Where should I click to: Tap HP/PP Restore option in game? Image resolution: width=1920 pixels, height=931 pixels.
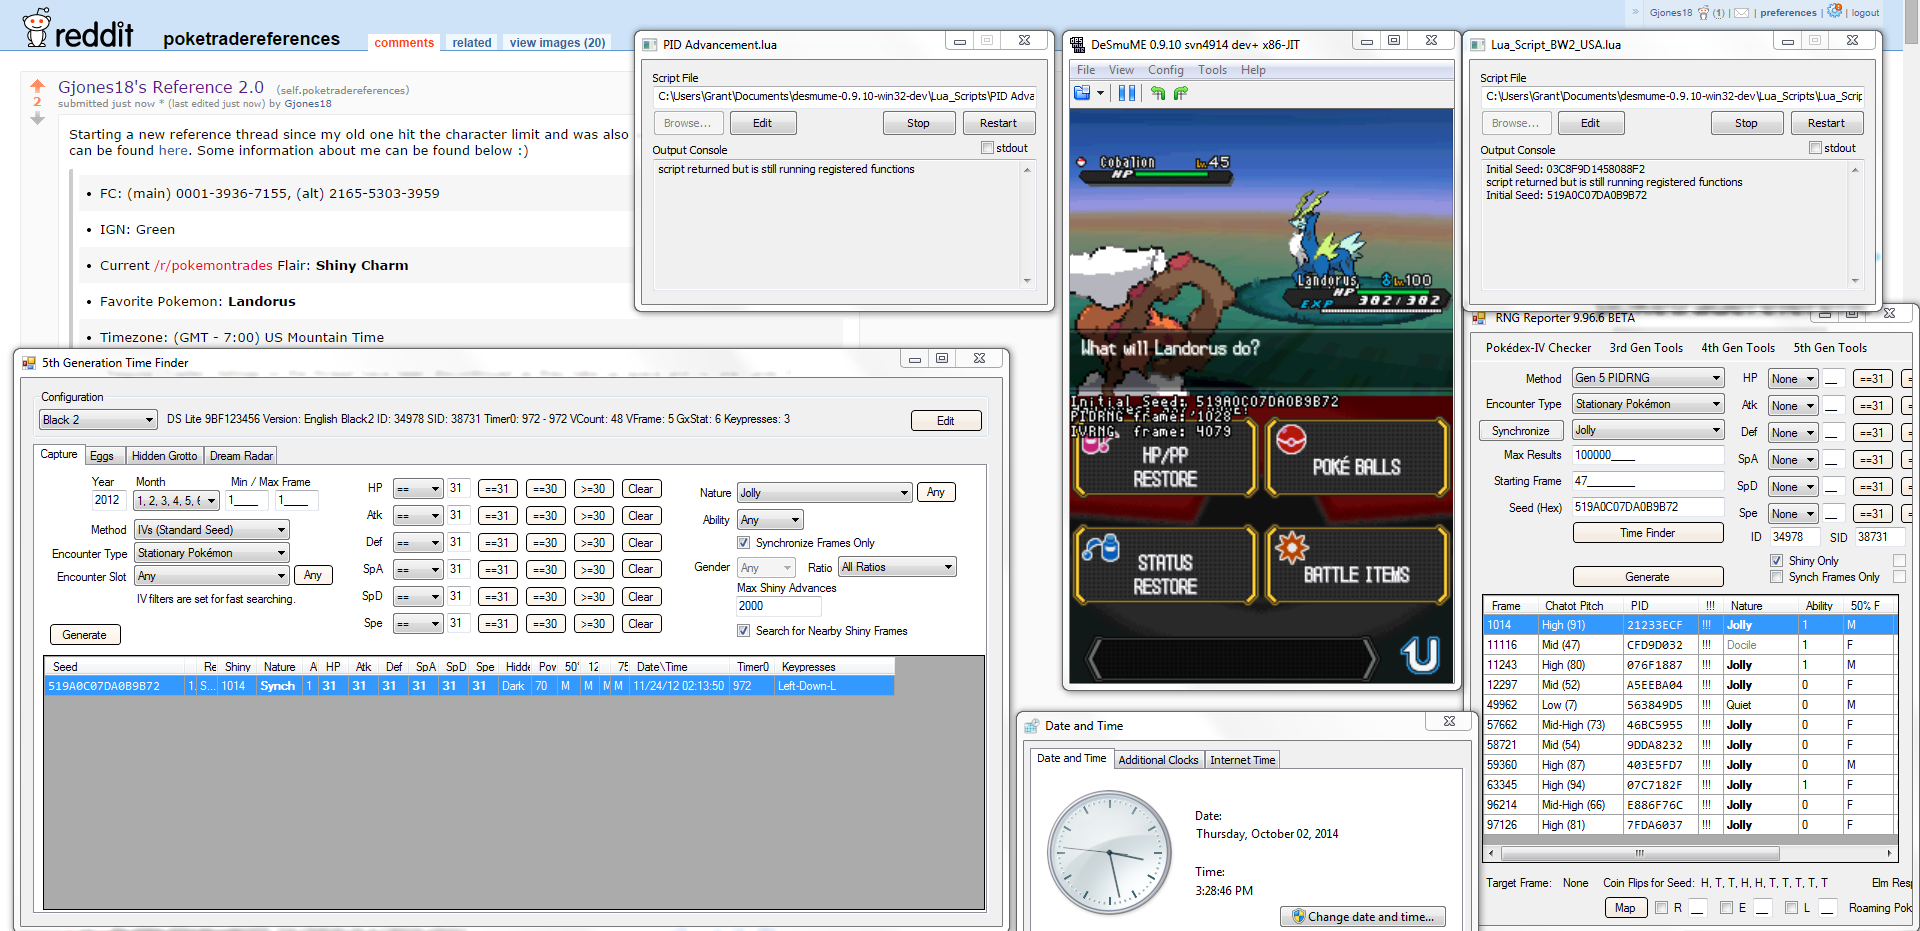(x=1165, y=458)
